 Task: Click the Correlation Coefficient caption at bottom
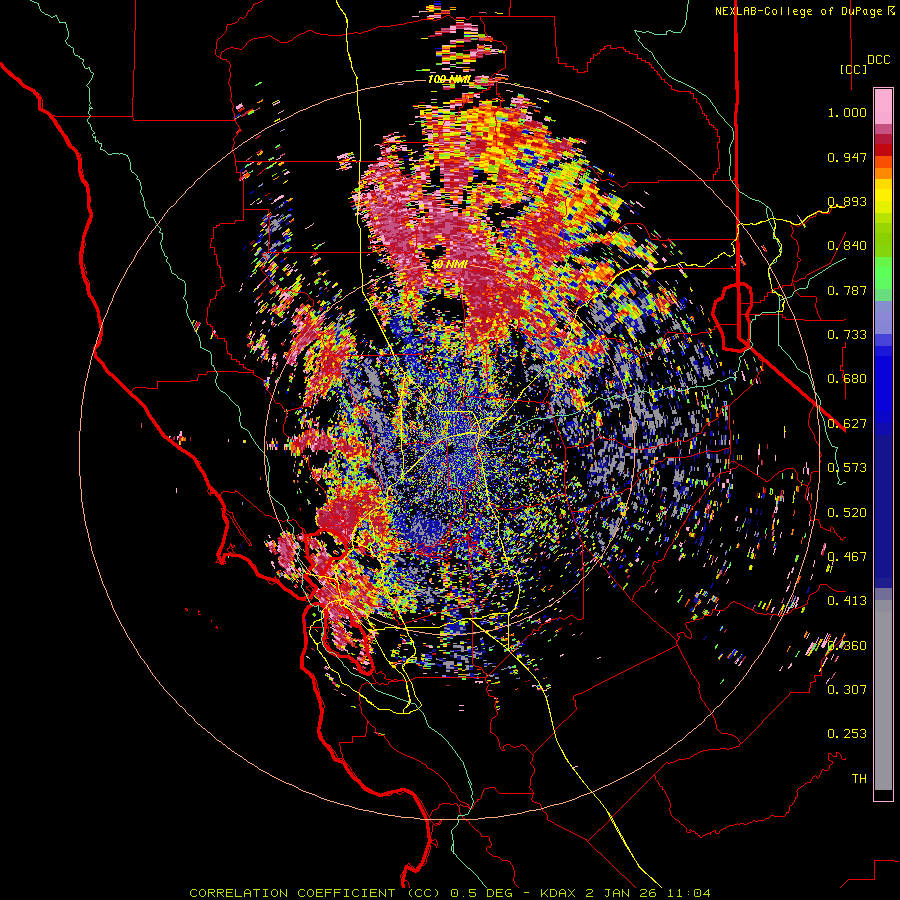(x=450, y=893)
